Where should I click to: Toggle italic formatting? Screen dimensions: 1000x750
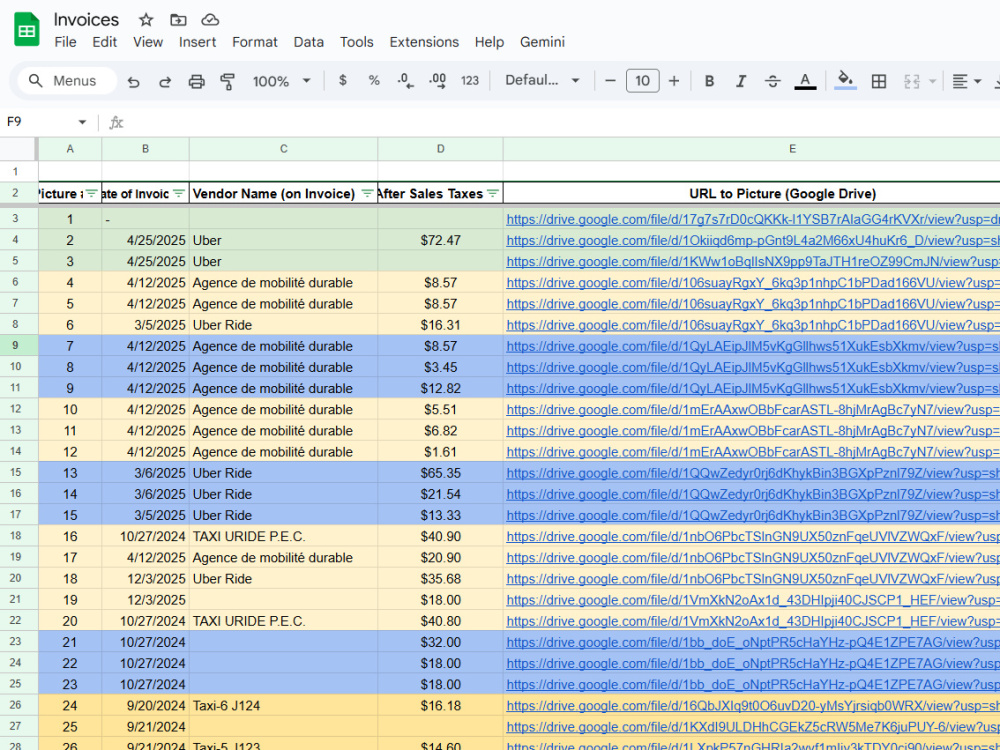tap(740, 81)
